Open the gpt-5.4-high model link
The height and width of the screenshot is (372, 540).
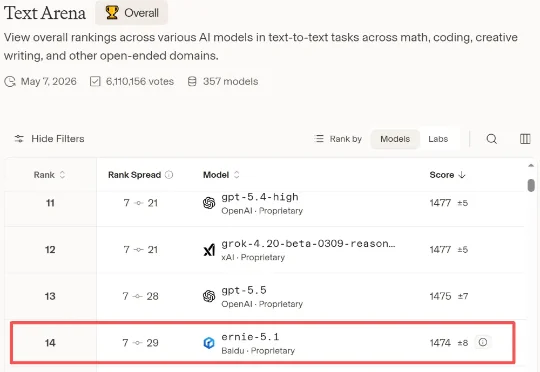tap(260, 197)
